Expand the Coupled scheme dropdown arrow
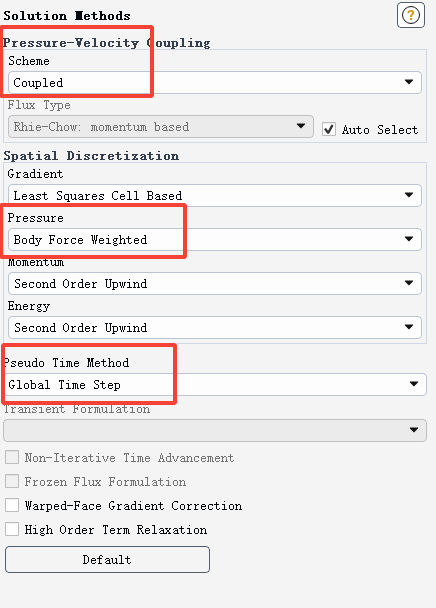Viewport: 436px width, 608px height. (x=408, y=82)
